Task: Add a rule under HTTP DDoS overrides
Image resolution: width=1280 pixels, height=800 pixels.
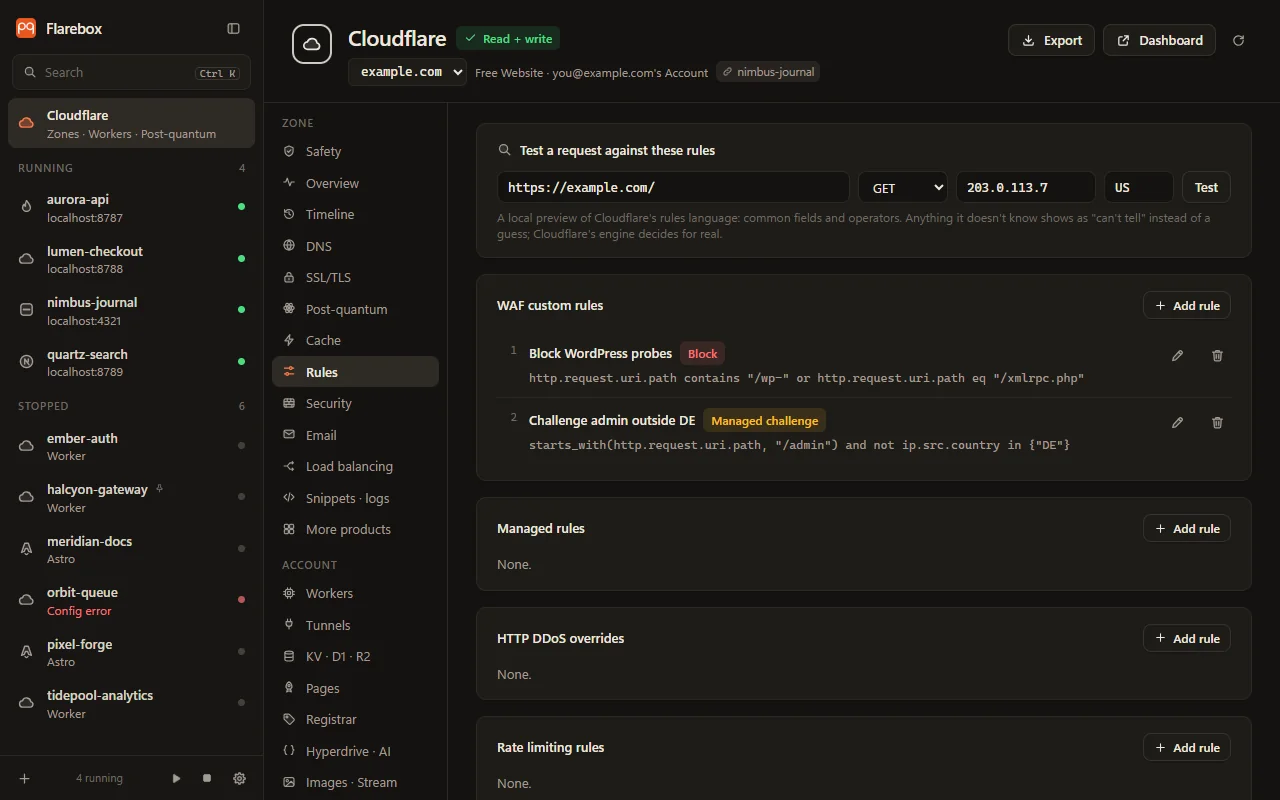Action: [x=1187, y=638]
